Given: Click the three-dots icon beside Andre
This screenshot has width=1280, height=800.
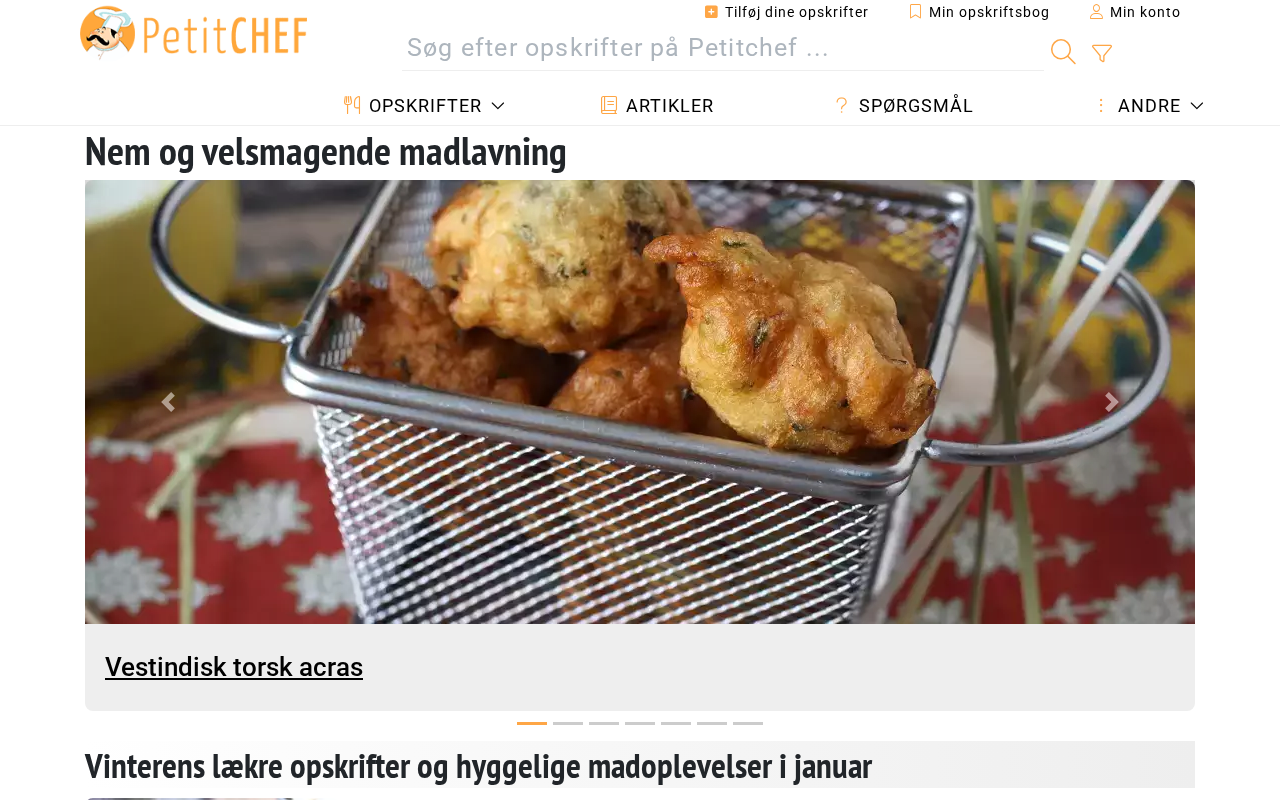Looking at the screenshot, I should [1101, 106].
